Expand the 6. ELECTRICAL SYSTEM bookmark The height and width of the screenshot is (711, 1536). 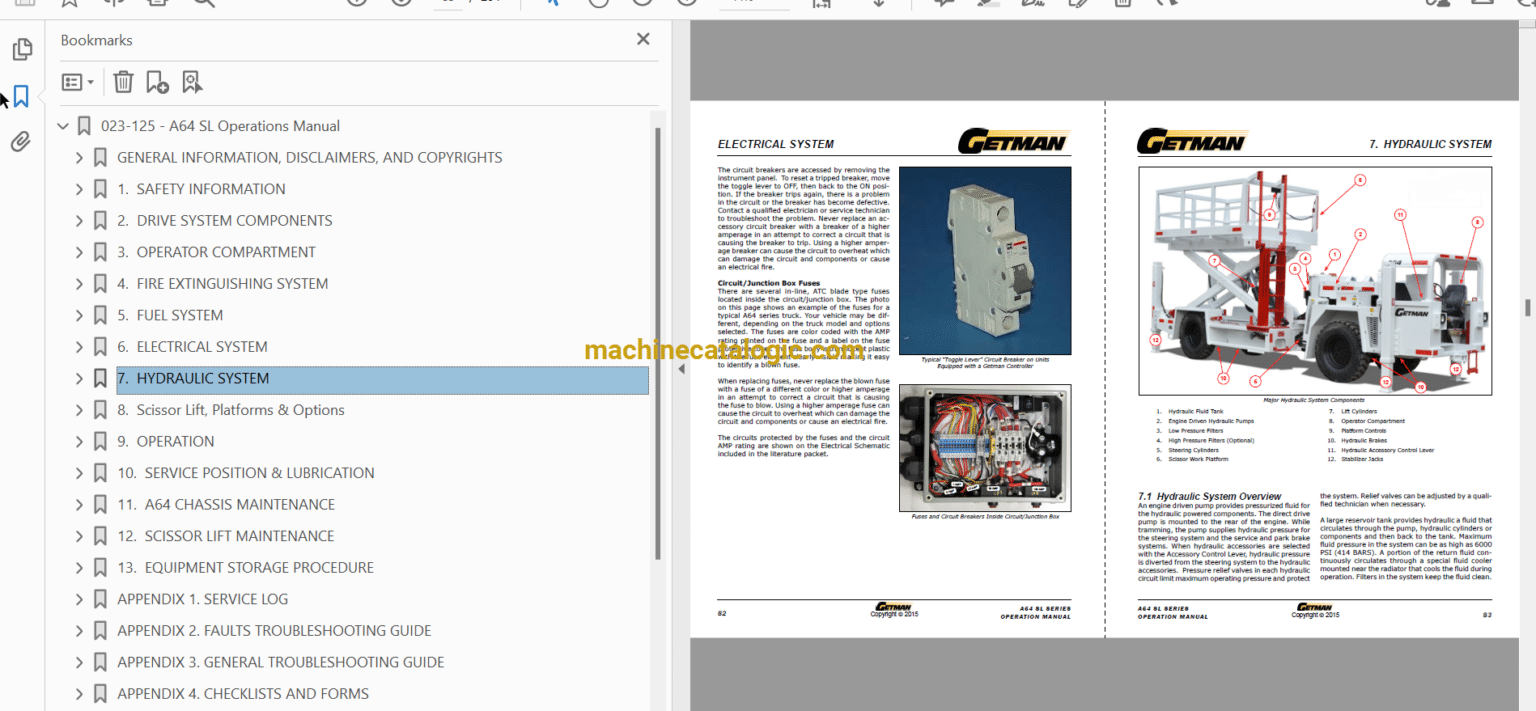tap(80, 347)
